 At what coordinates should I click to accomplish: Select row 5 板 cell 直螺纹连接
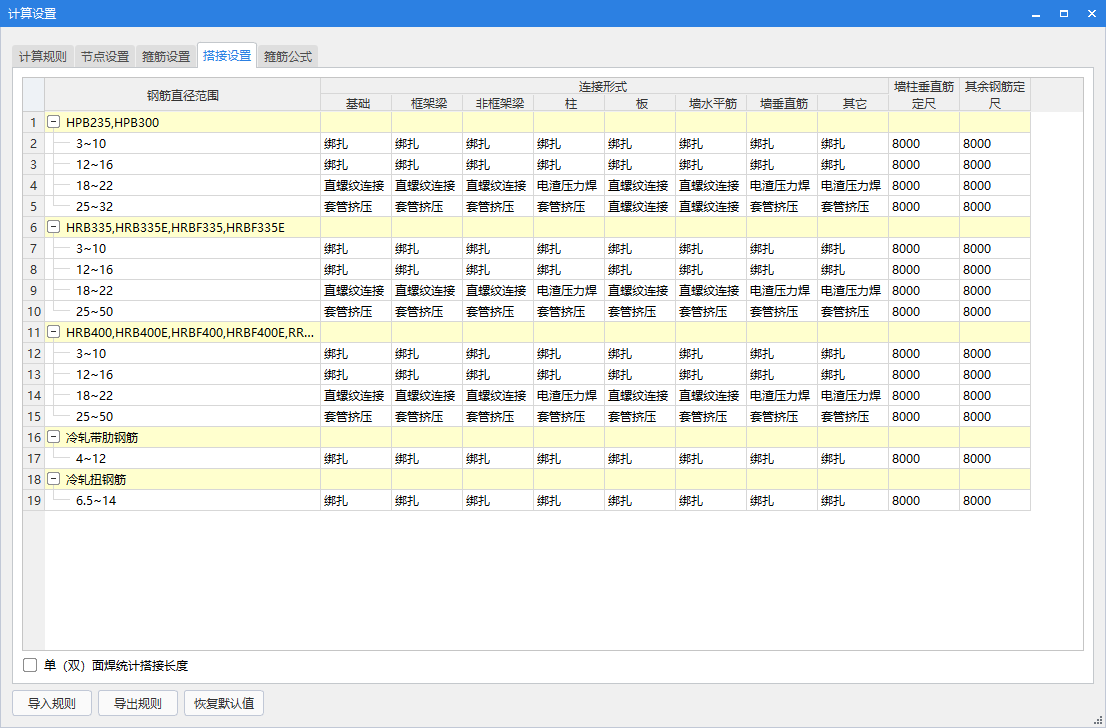(640, 207)
